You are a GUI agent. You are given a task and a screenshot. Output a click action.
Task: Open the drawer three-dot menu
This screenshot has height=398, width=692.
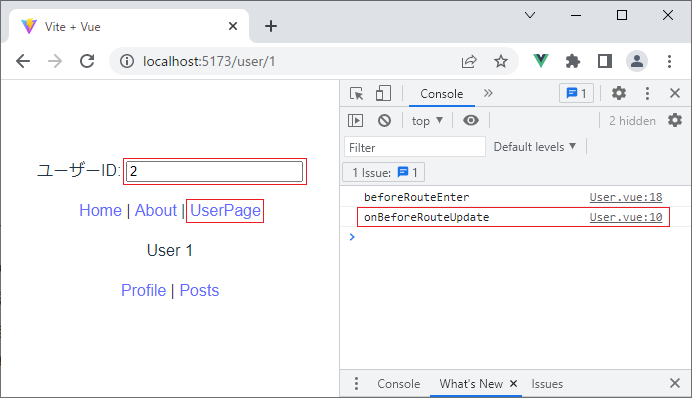tap(356, 383)
